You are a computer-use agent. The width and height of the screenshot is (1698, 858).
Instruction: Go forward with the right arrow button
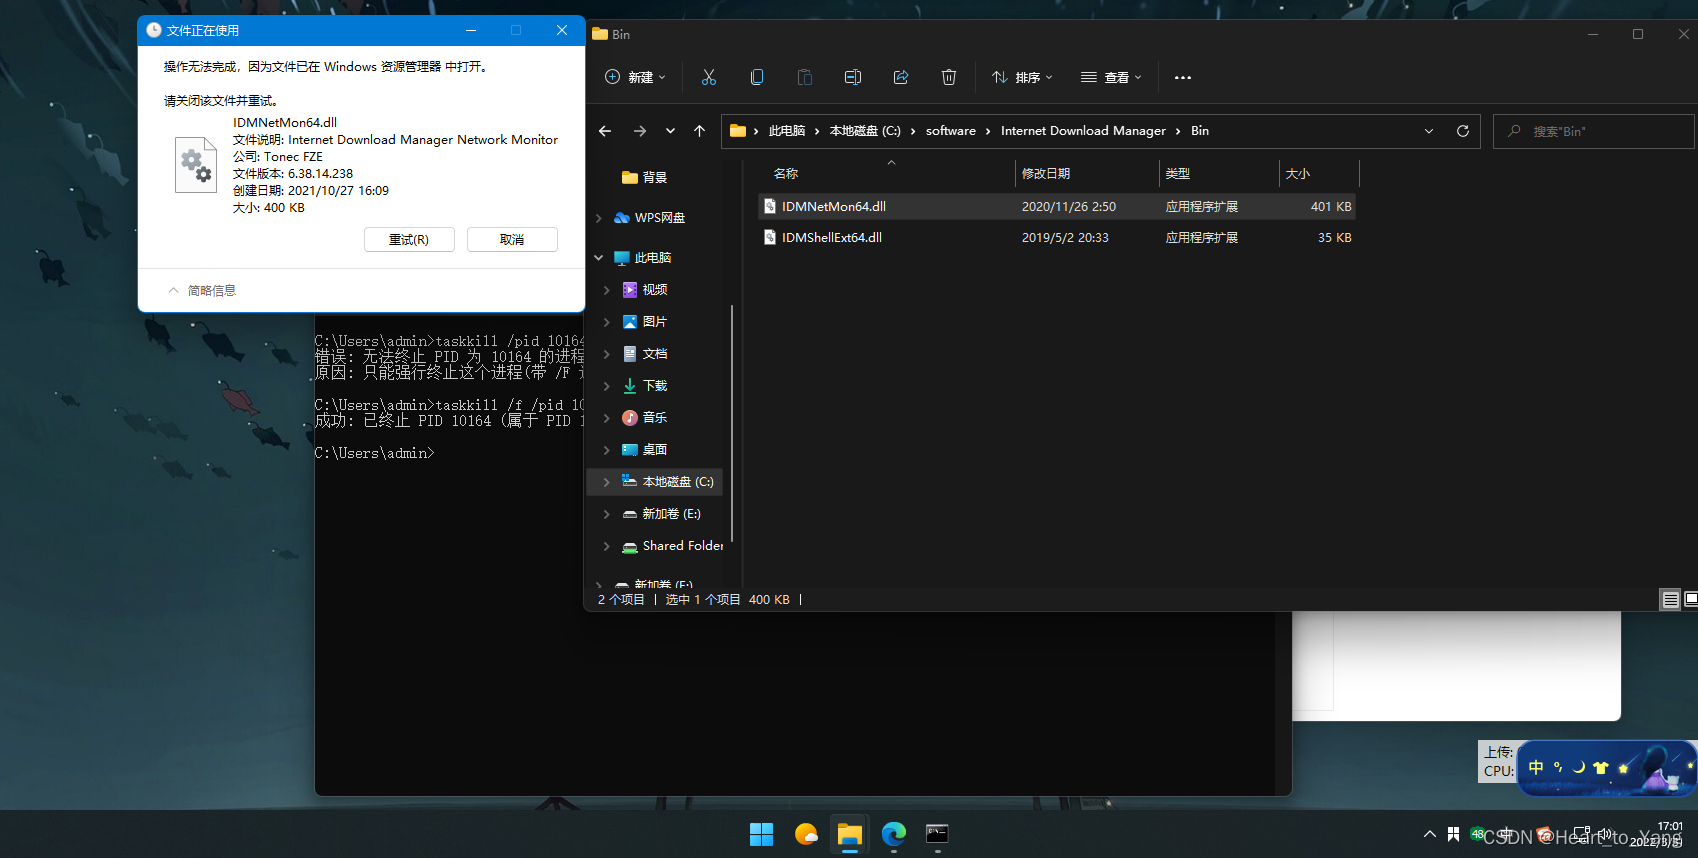point(640,131)
